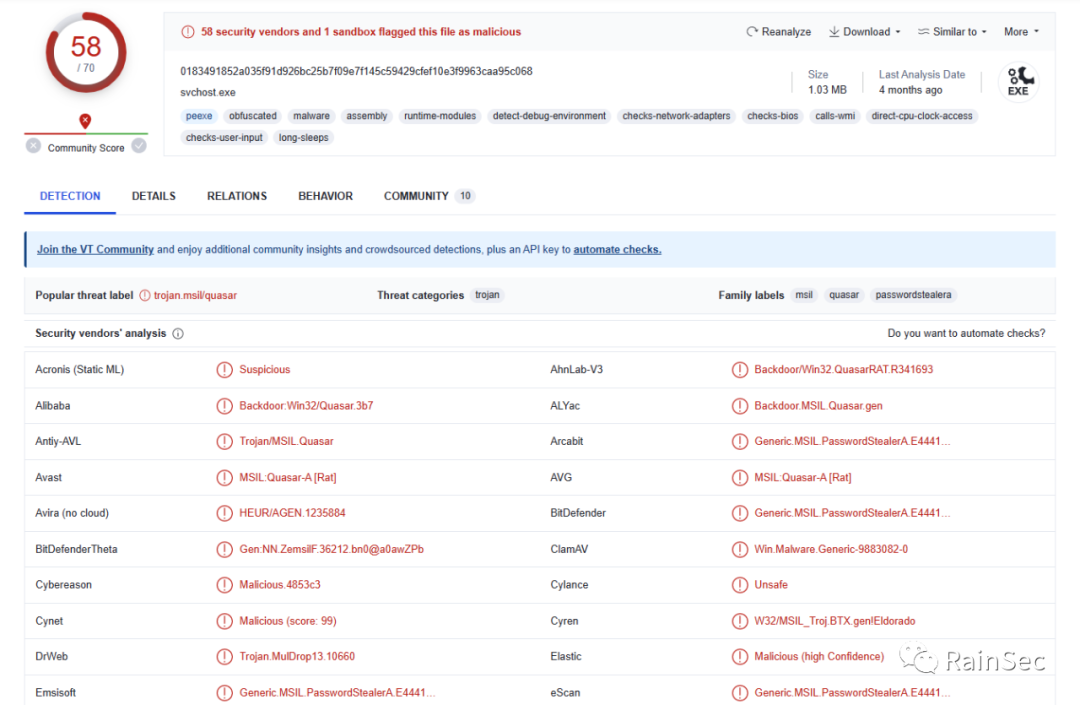Click the Trojan.MulDrop13.10660 detection text
This screenshot has height=705, width=1080.
(x=297, y=656)
